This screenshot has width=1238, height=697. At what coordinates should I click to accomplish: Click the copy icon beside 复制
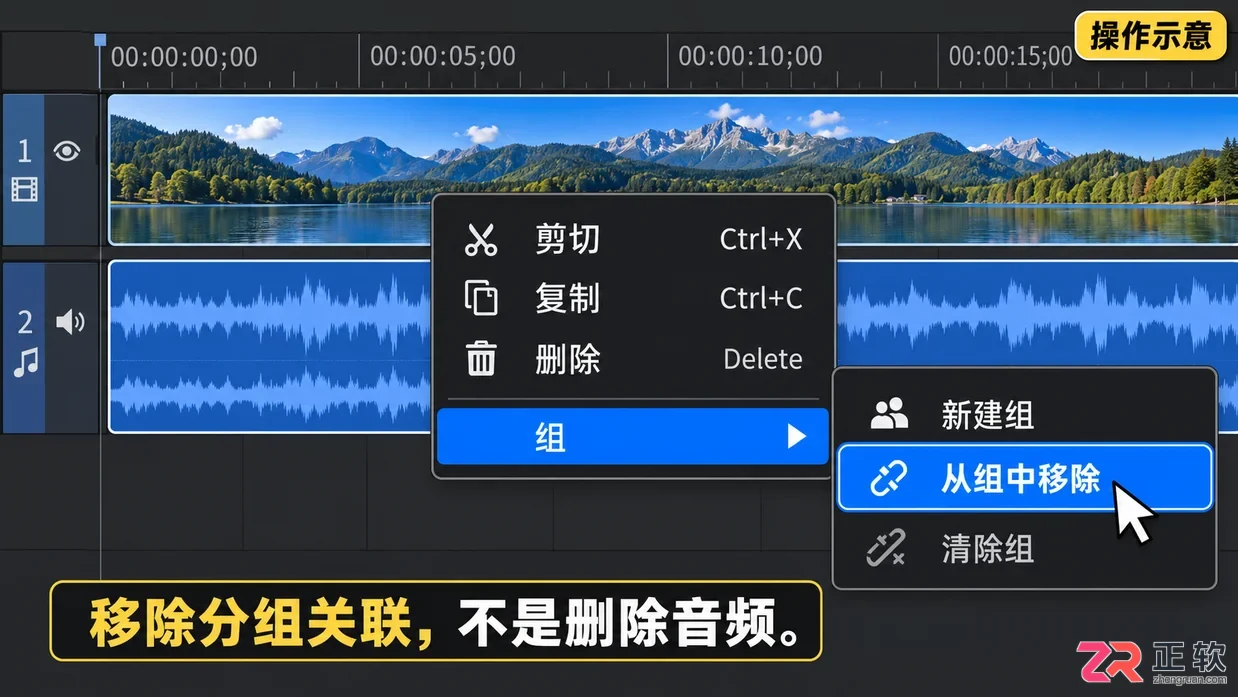tap(481, 298)
